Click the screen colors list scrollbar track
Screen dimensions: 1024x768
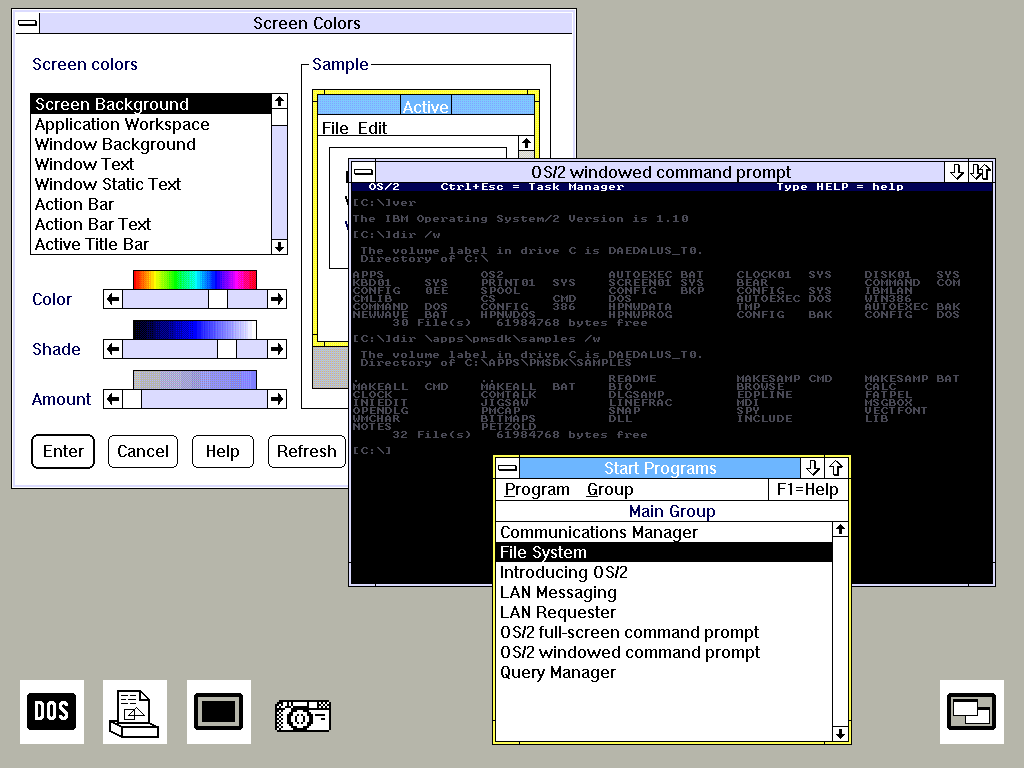(280, 182)
